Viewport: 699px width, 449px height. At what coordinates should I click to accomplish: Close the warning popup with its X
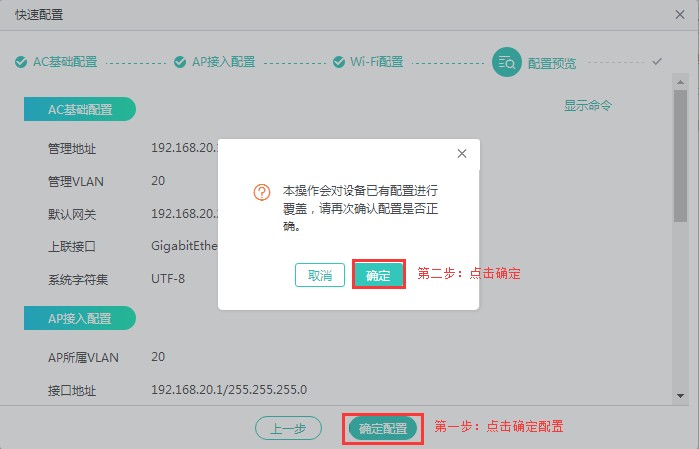coord(461,154)
